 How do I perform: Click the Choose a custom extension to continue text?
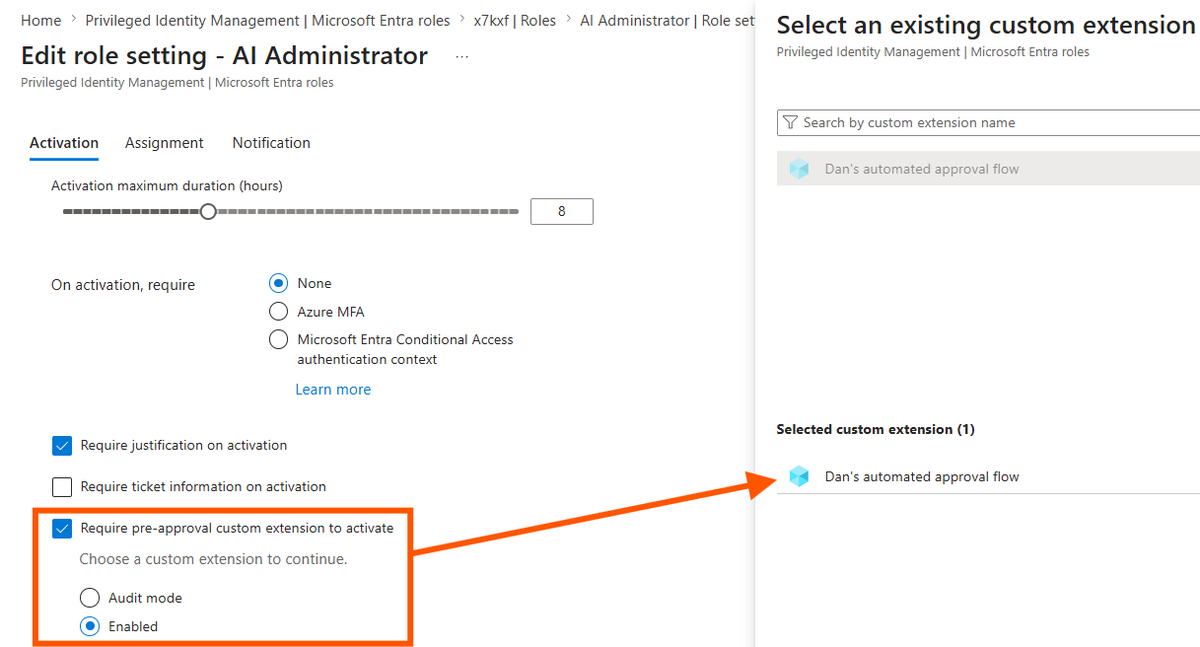[x=213, y=559]
